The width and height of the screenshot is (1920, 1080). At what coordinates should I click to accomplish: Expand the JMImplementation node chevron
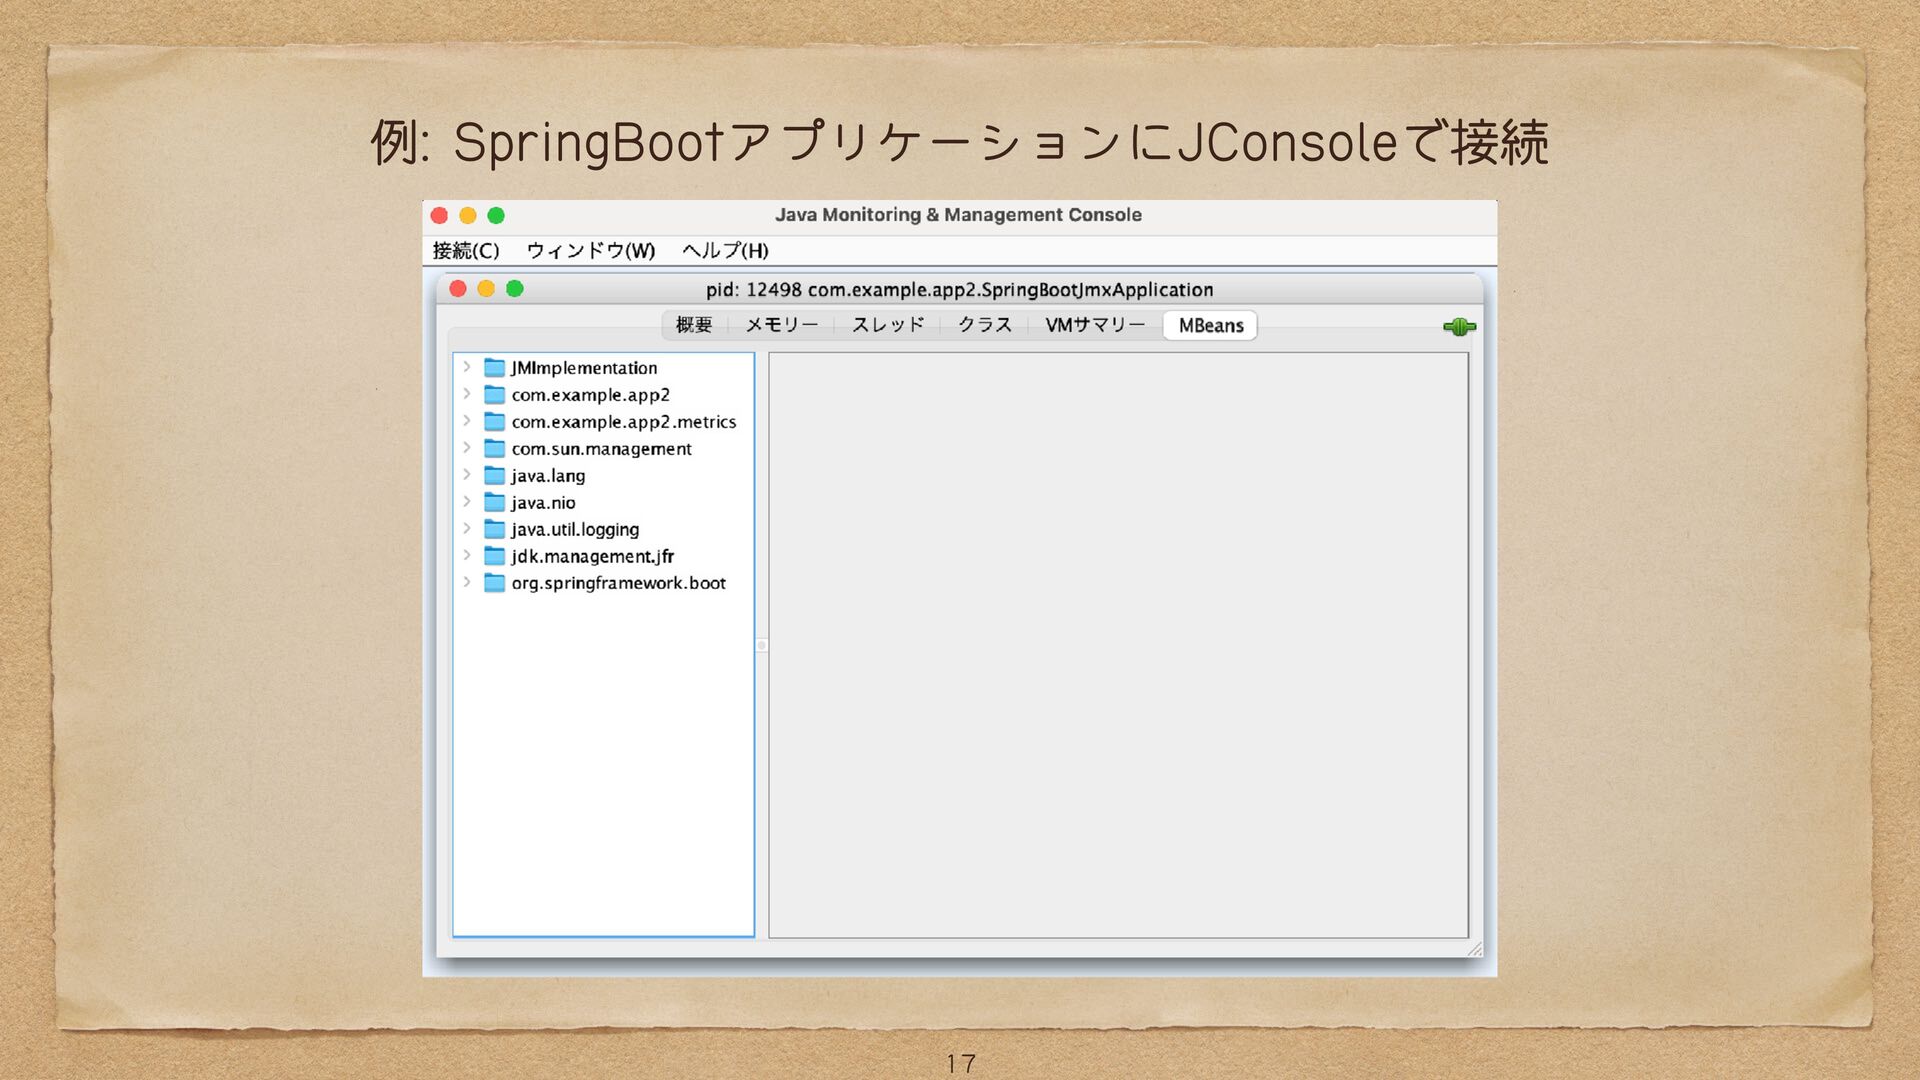coord(467,367)
